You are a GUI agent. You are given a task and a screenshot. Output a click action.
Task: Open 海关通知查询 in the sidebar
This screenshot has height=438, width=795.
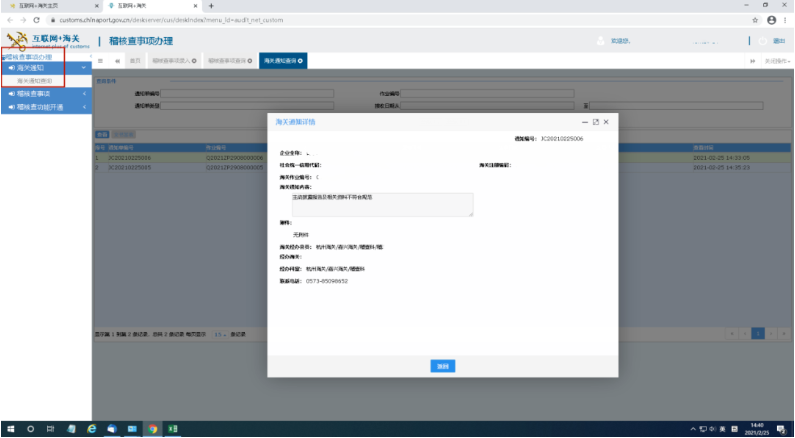(x=34, y=81)
